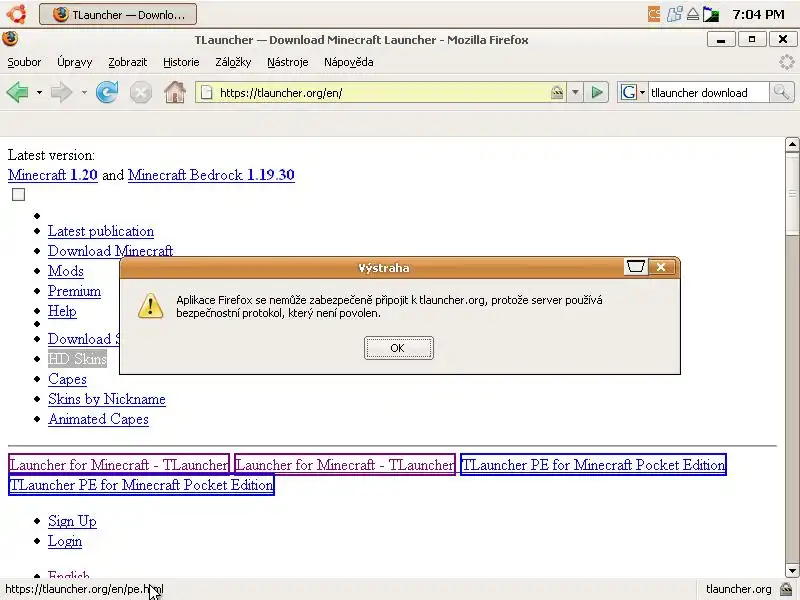
Task: Open the Historie menu
Action: [x=181, y=62]
